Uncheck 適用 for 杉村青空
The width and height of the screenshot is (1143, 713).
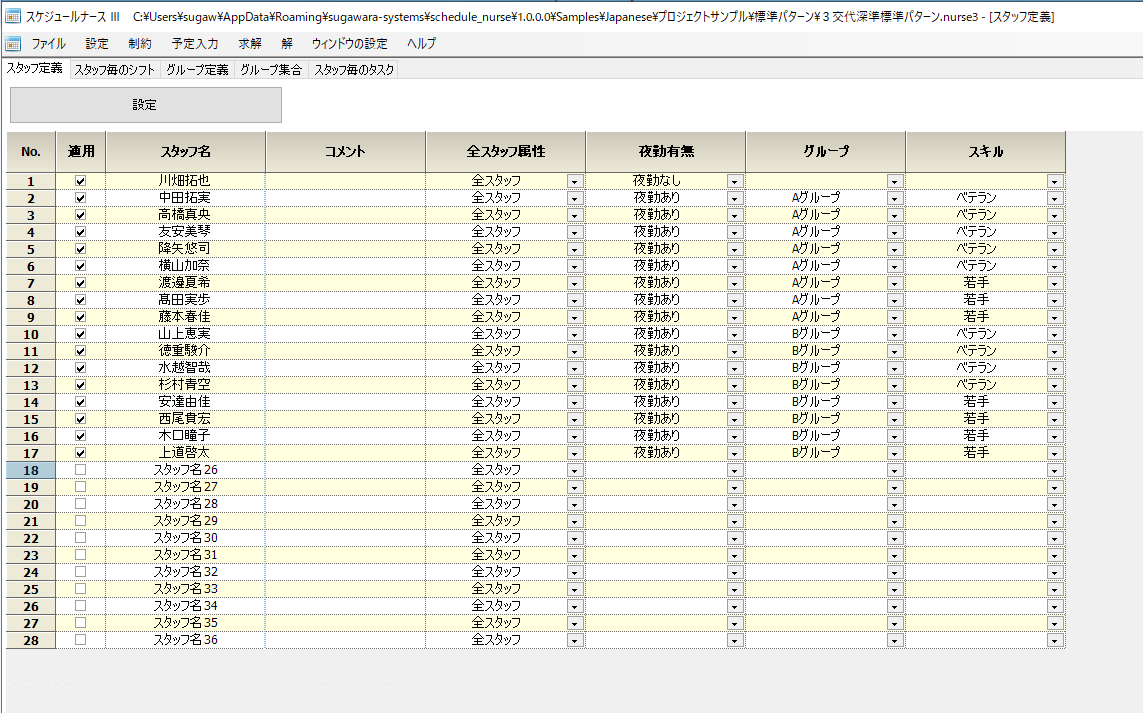(80, 385)
